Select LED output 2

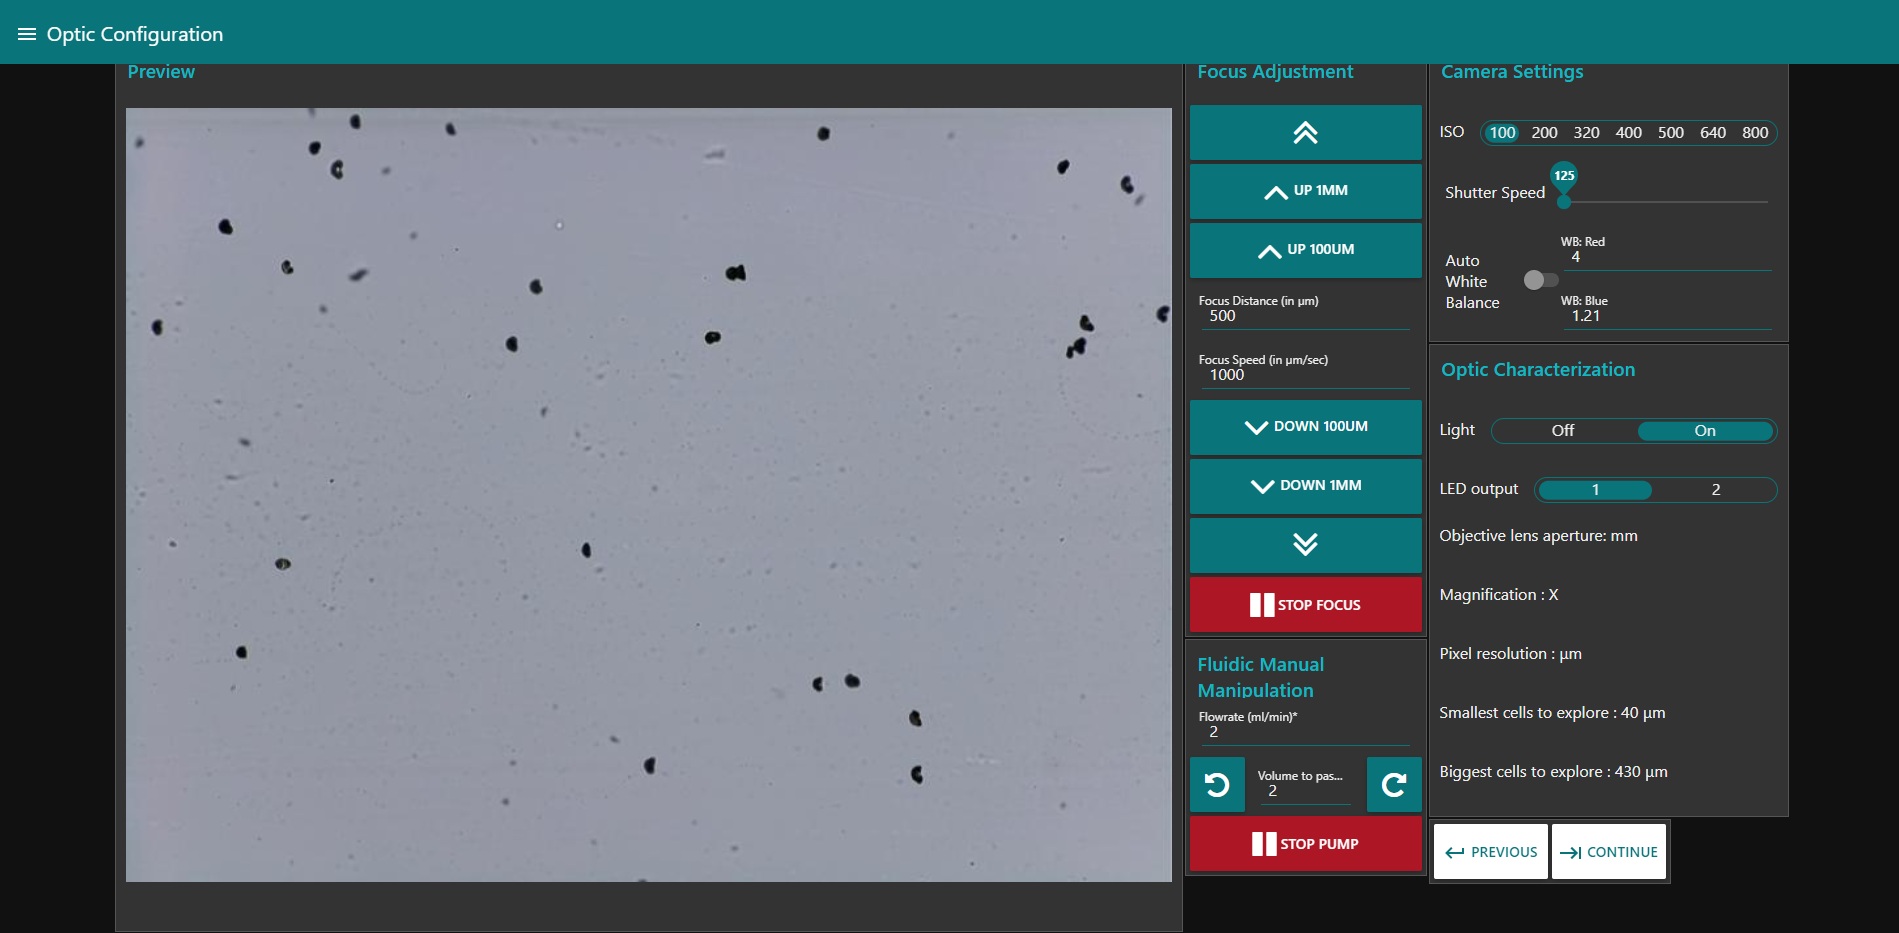pyautogui.click(x=1715, y=490)
